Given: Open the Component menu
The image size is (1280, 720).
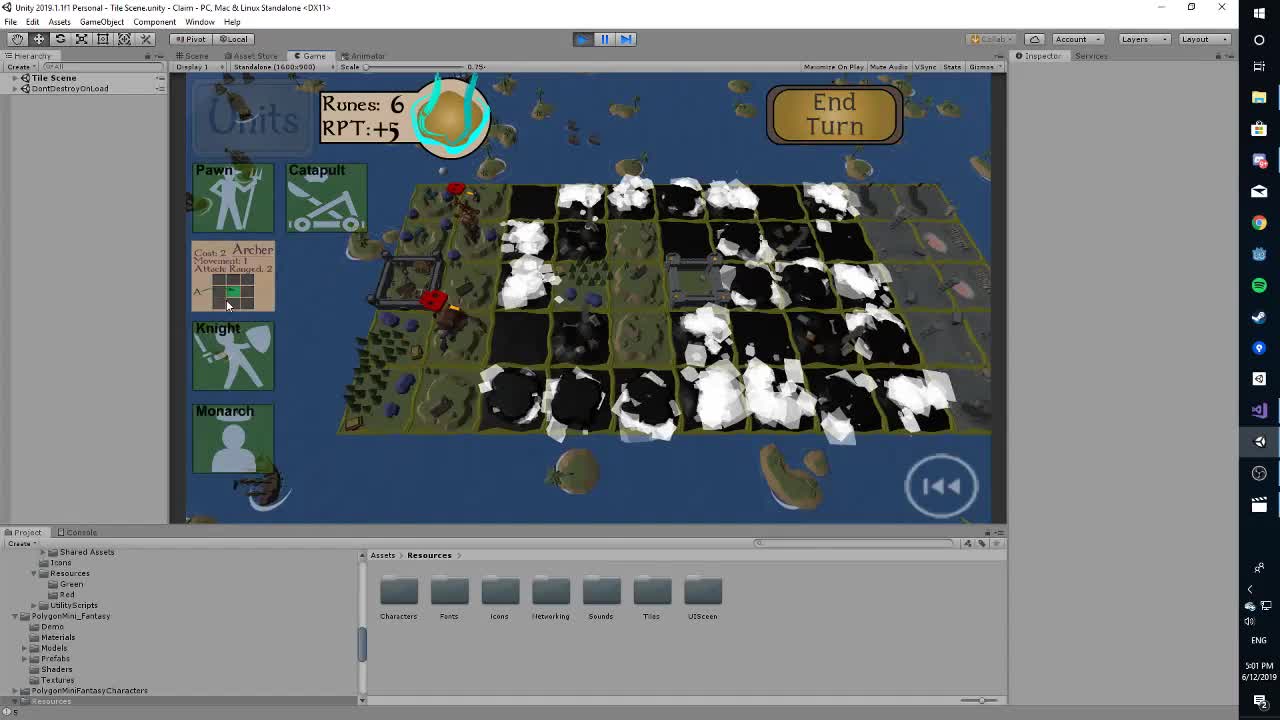Looking at the screenshot, I should (154, 22).
